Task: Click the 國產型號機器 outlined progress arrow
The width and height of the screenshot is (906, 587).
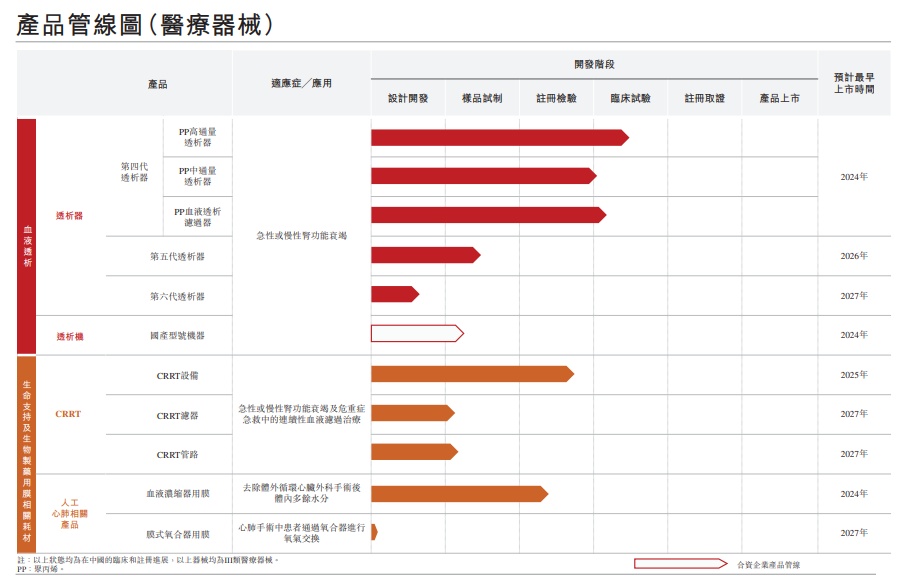Action: (417, 333)
